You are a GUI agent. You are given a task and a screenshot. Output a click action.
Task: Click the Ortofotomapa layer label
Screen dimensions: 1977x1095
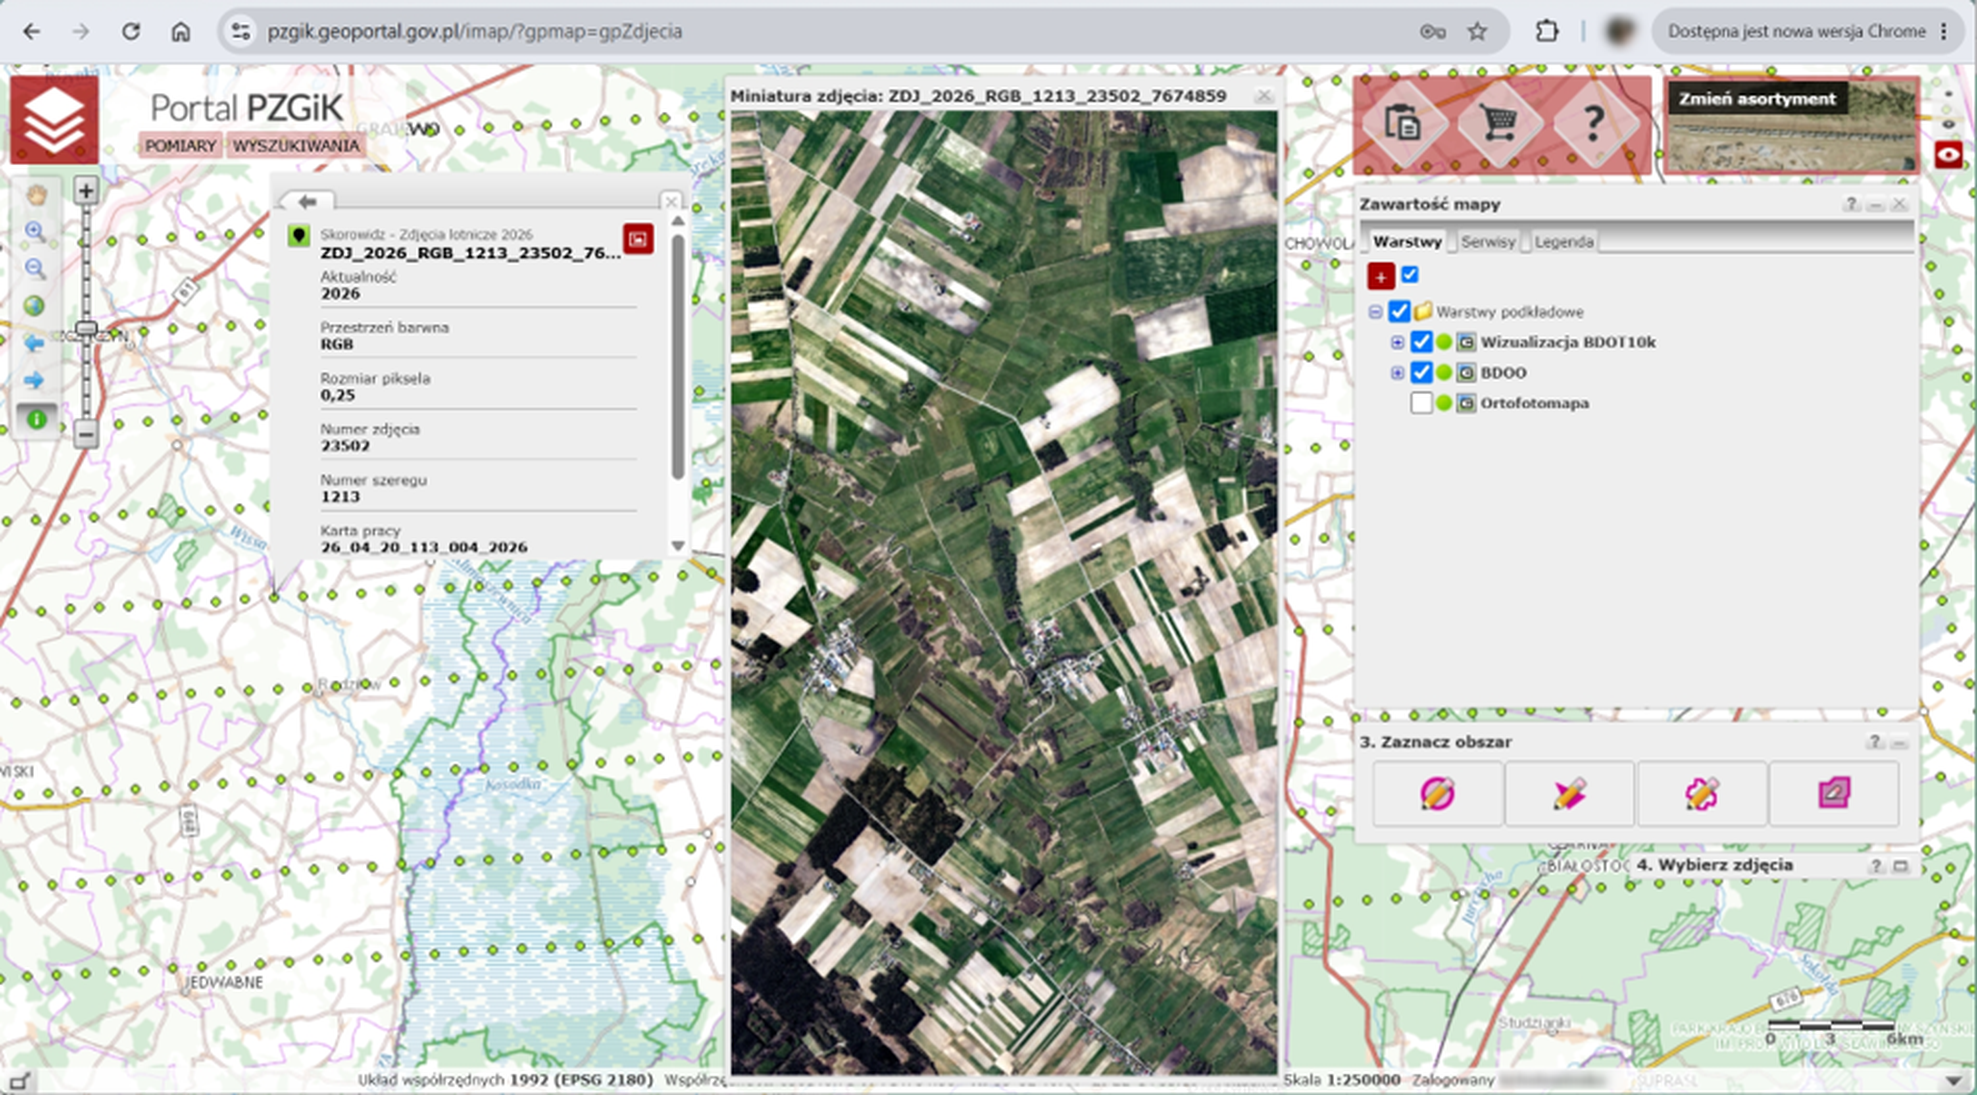(x=1534, y=403)
